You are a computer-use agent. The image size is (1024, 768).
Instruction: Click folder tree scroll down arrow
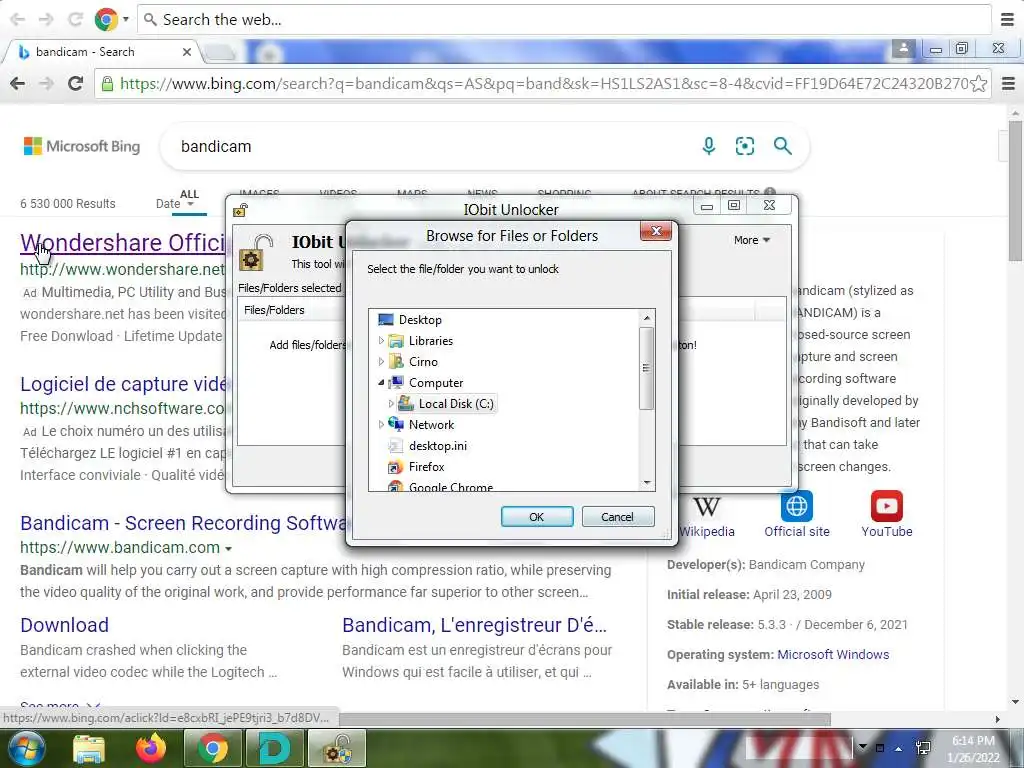click(647, 483)
